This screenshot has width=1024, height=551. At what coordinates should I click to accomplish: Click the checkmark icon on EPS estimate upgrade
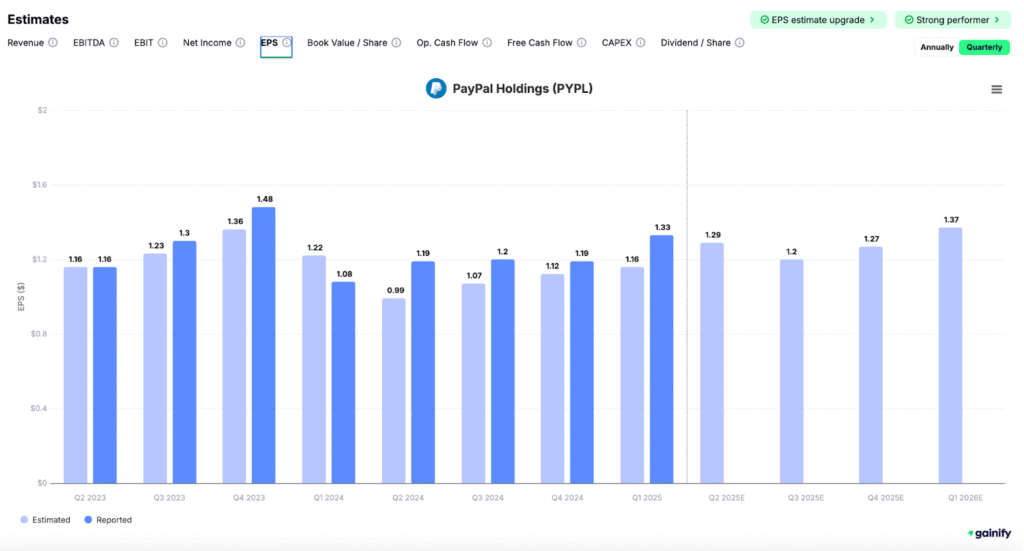pos(765,20)
